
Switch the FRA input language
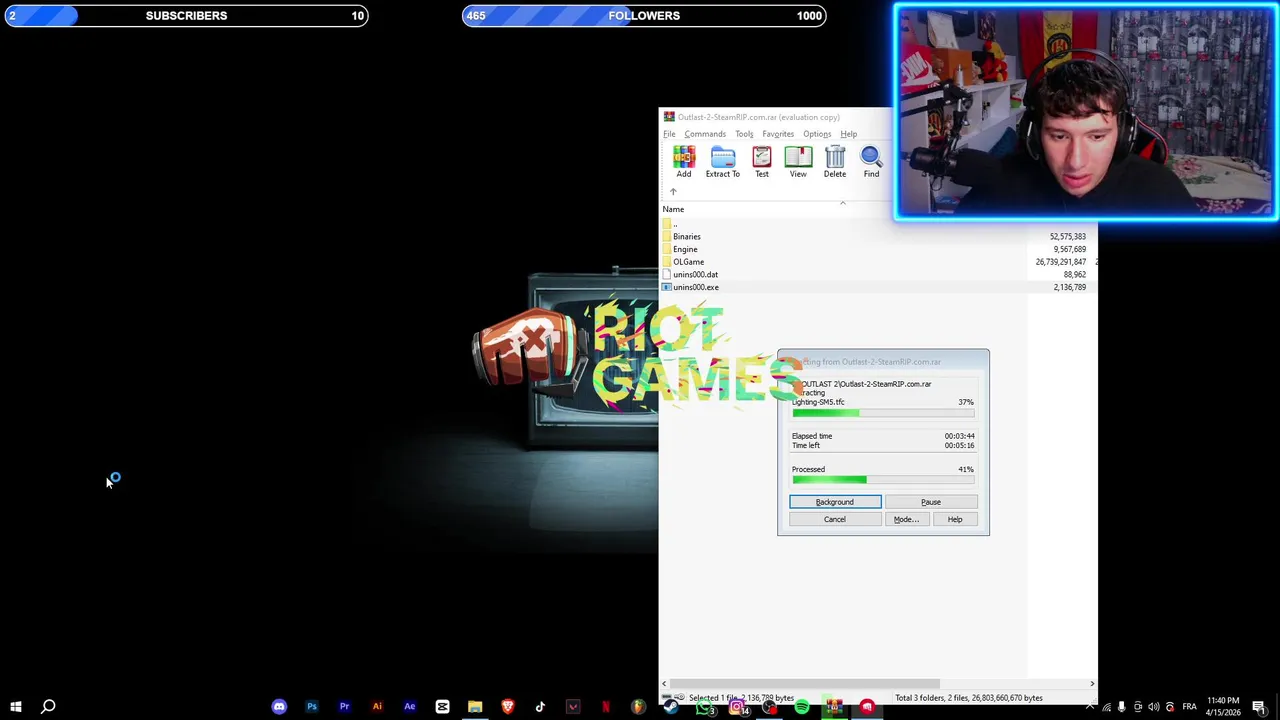(1189, 707)
